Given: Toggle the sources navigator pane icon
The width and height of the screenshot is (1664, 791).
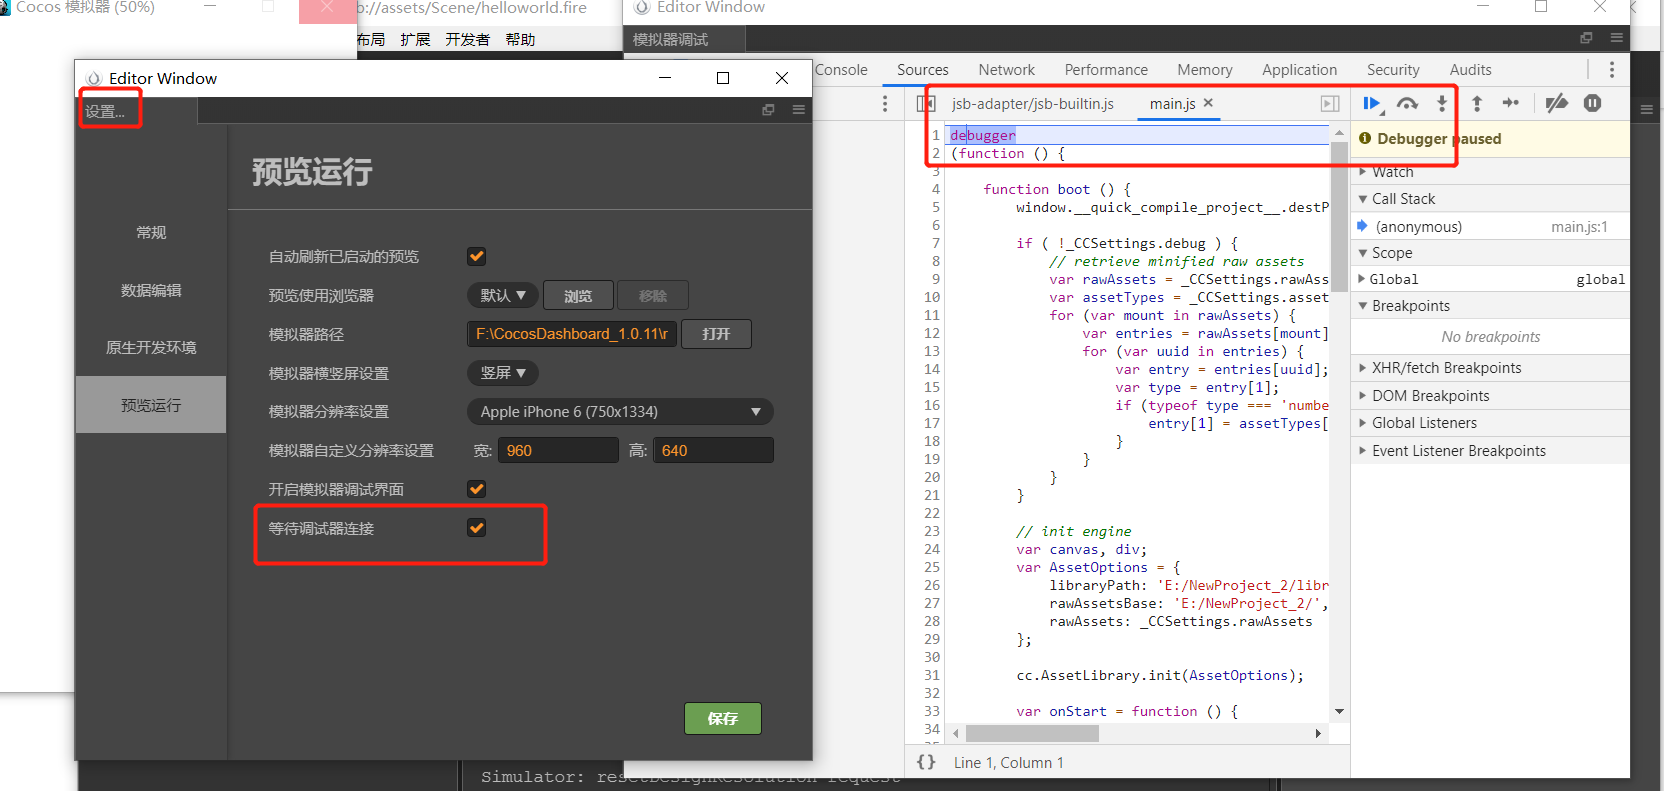Looking at the screenshot, I should pyautogui.click(x=925, y=103).
